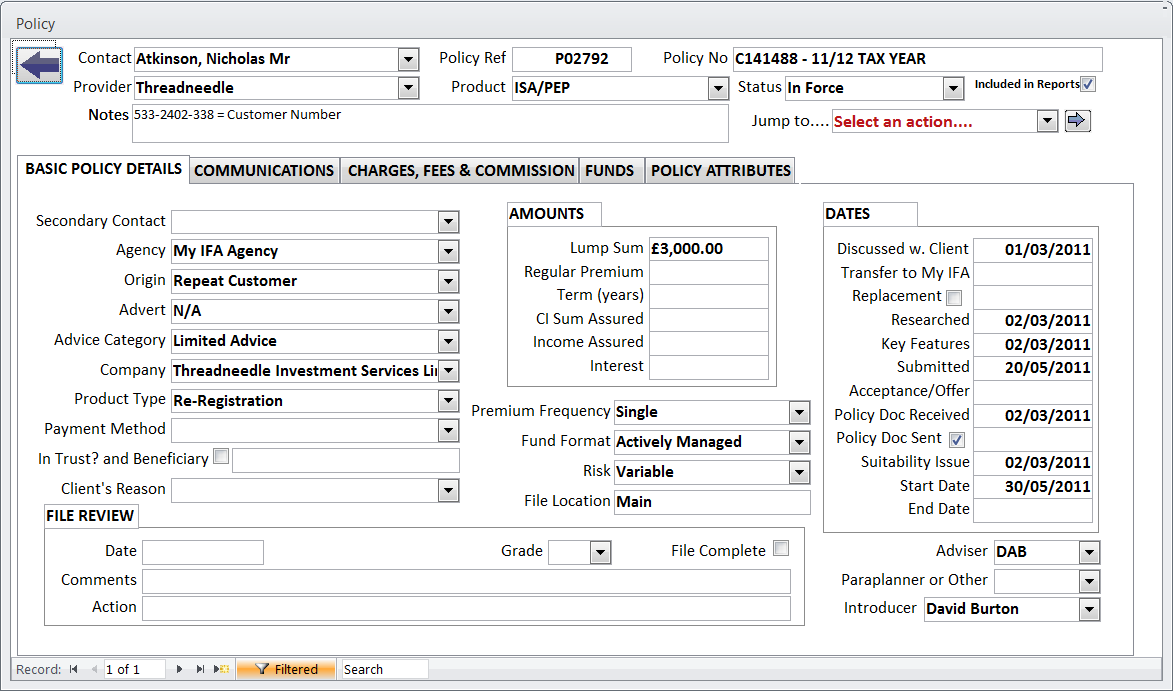Go to first record in navigator

click(x=74, y=669)
